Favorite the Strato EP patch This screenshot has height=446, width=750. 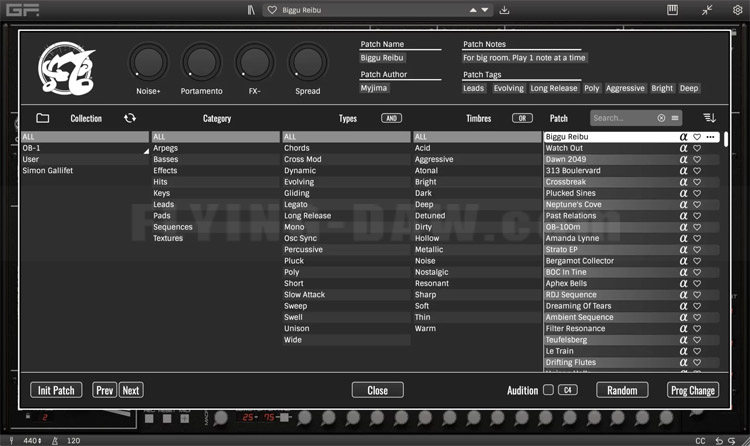click(x=697, y=250)
